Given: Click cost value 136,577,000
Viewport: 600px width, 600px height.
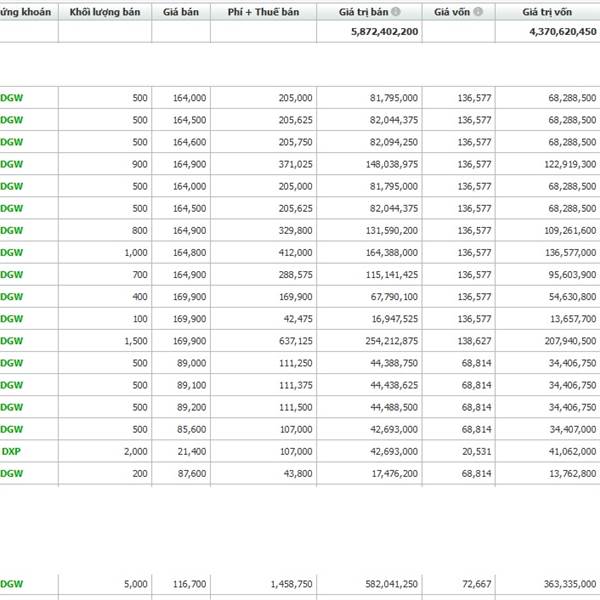Looking at the screenshot, I should (571, 253).
